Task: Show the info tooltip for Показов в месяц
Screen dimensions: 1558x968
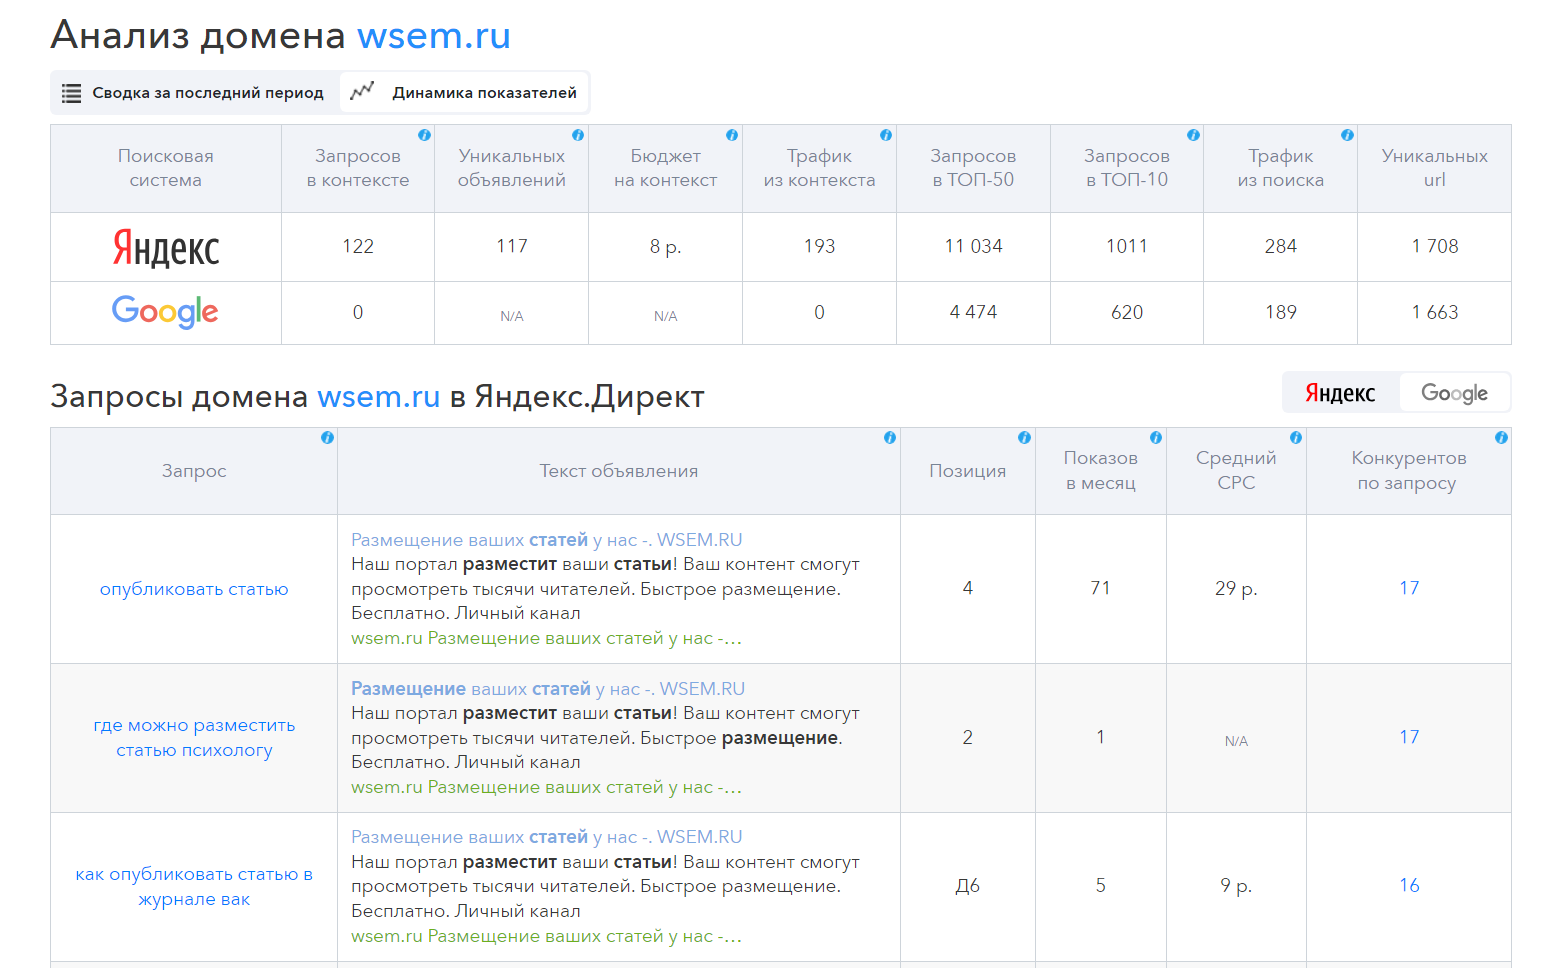Action: point(1156,438)
